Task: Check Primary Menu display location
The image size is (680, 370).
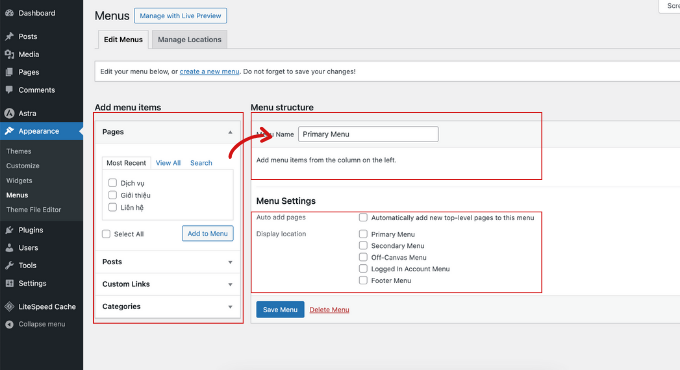Action: 363,234
